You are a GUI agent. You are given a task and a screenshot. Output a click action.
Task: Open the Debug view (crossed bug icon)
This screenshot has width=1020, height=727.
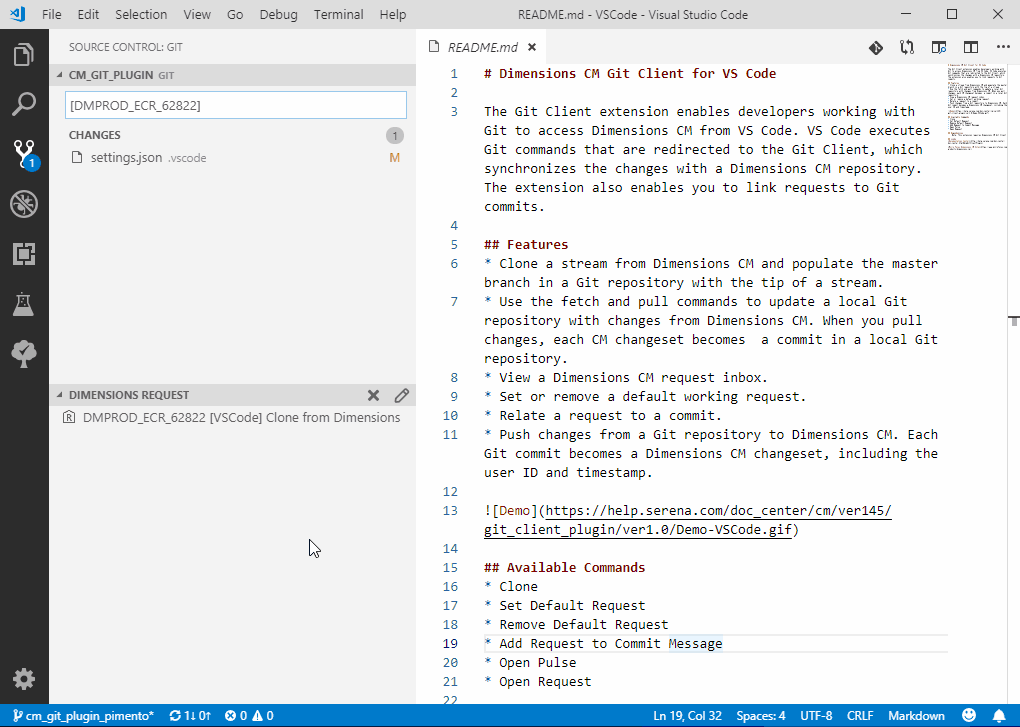[24, 204]
